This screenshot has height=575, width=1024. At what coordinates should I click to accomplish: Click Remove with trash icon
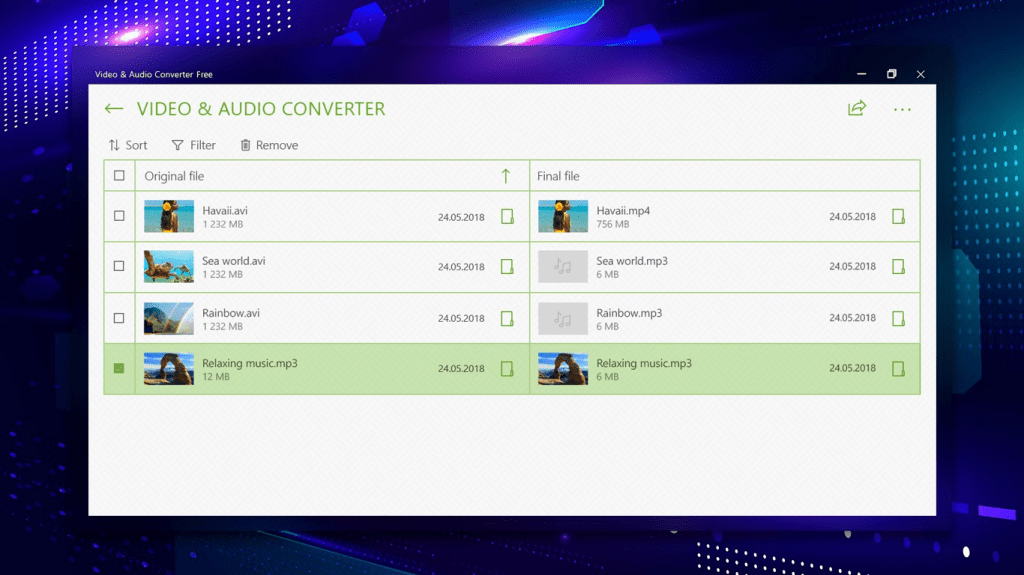tap(269, 145)
